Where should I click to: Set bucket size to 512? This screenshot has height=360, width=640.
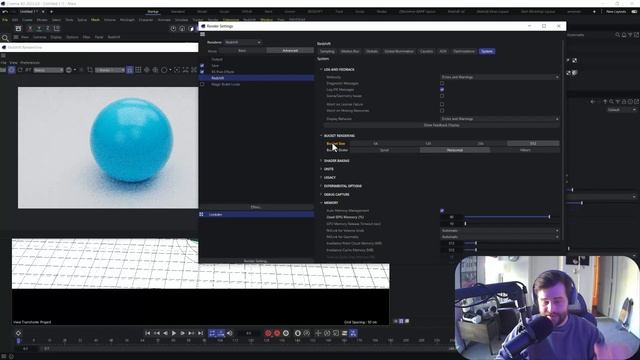click(533, 144)
